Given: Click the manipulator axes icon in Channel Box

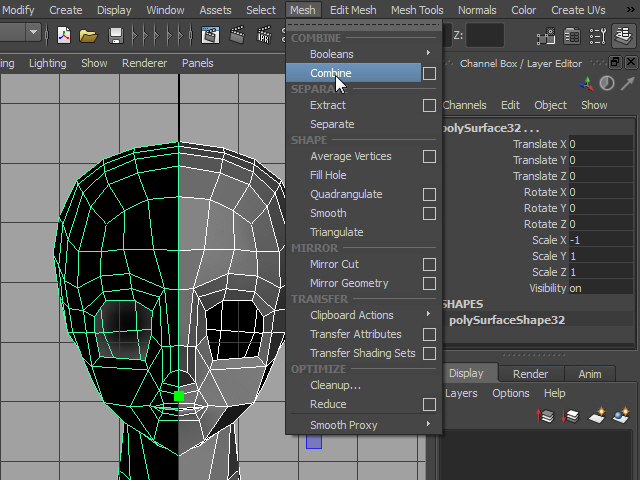Looking at the screenshot, I should [586, 84].
